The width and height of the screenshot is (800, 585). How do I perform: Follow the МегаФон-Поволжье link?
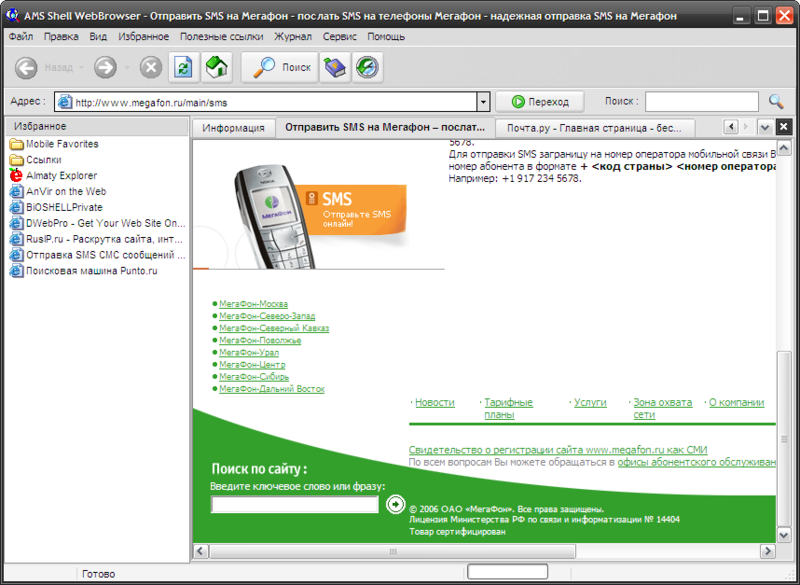click(260, 340)
